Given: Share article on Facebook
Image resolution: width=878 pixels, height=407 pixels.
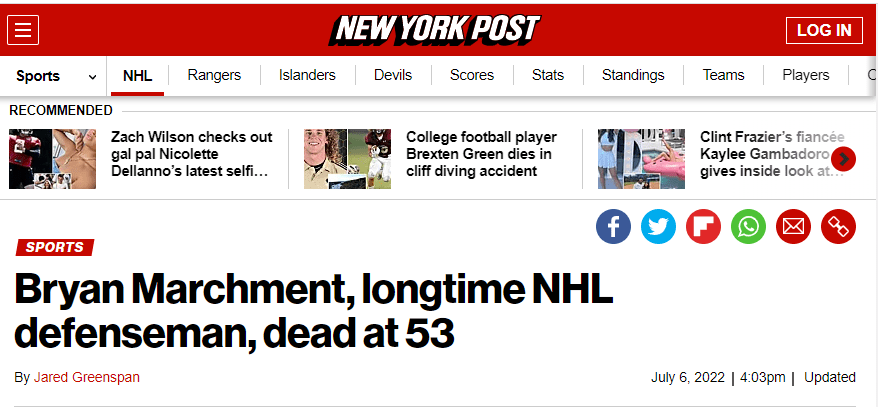Looking at the screenshot, I should [x=613, y=227].
